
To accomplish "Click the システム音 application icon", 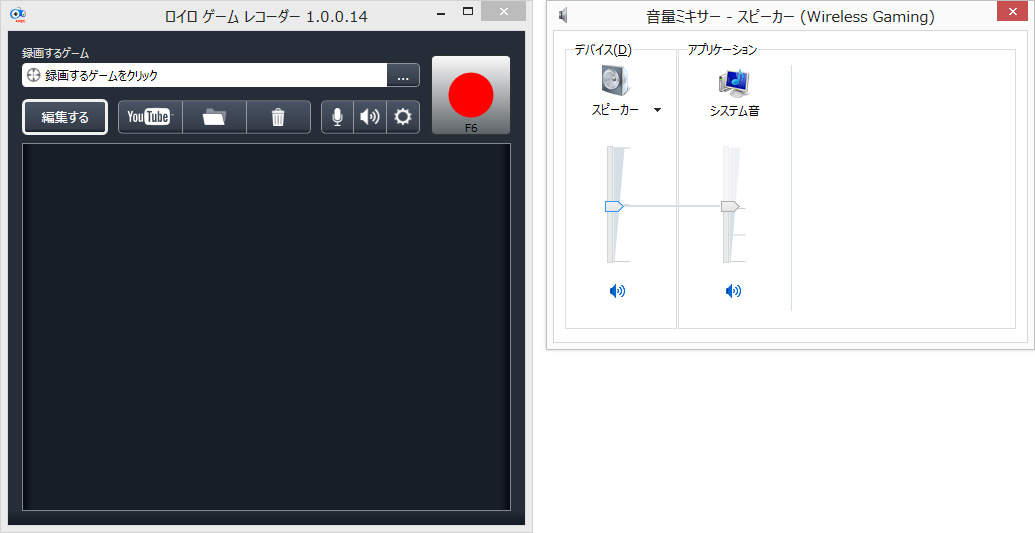I will 733,82.
